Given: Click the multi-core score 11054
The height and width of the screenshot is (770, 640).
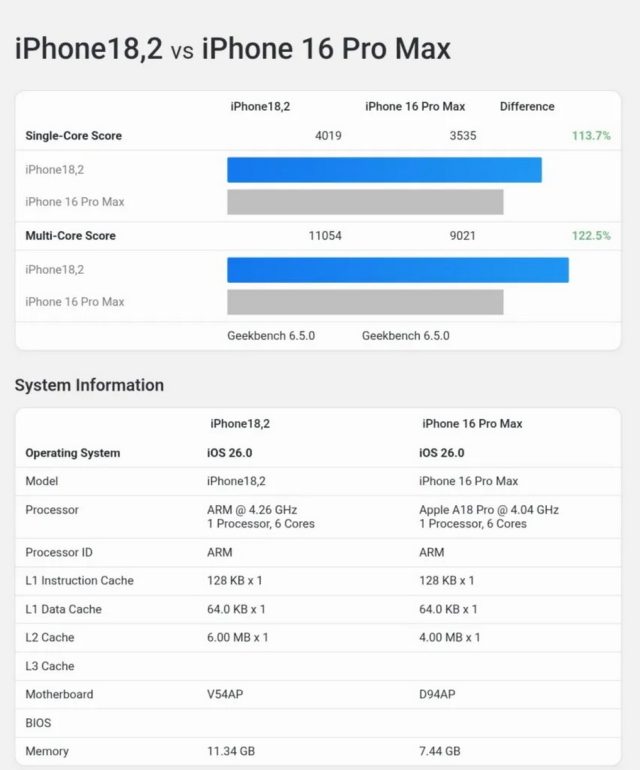Looking at the screenshot, I should click(325, 236).
